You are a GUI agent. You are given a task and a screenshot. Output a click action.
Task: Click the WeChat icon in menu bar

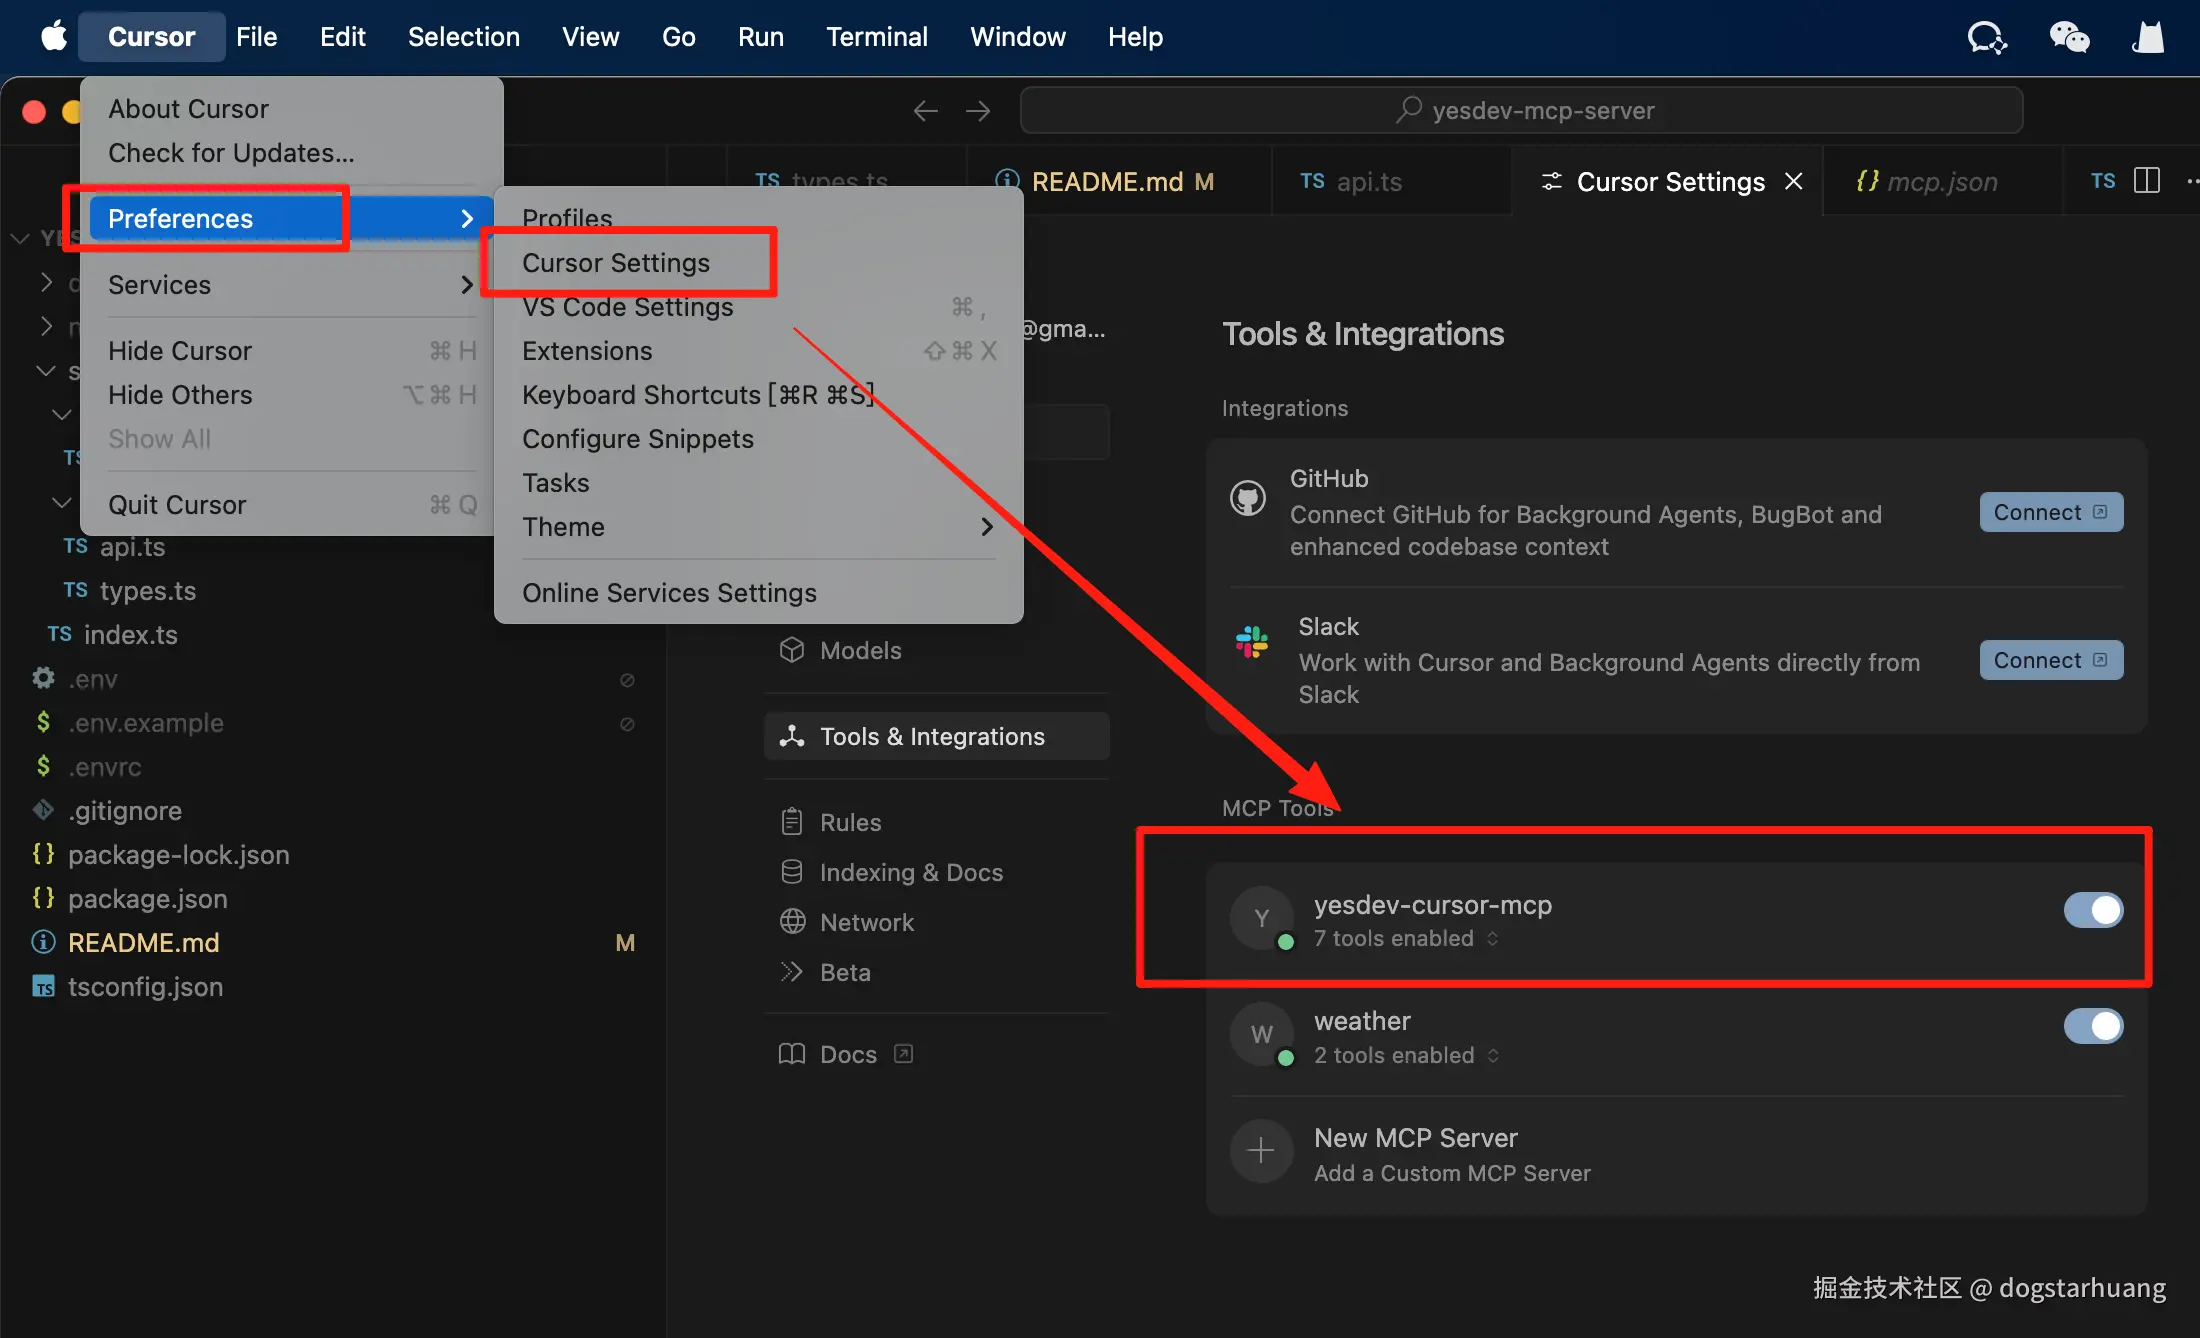pos(2069,37)
